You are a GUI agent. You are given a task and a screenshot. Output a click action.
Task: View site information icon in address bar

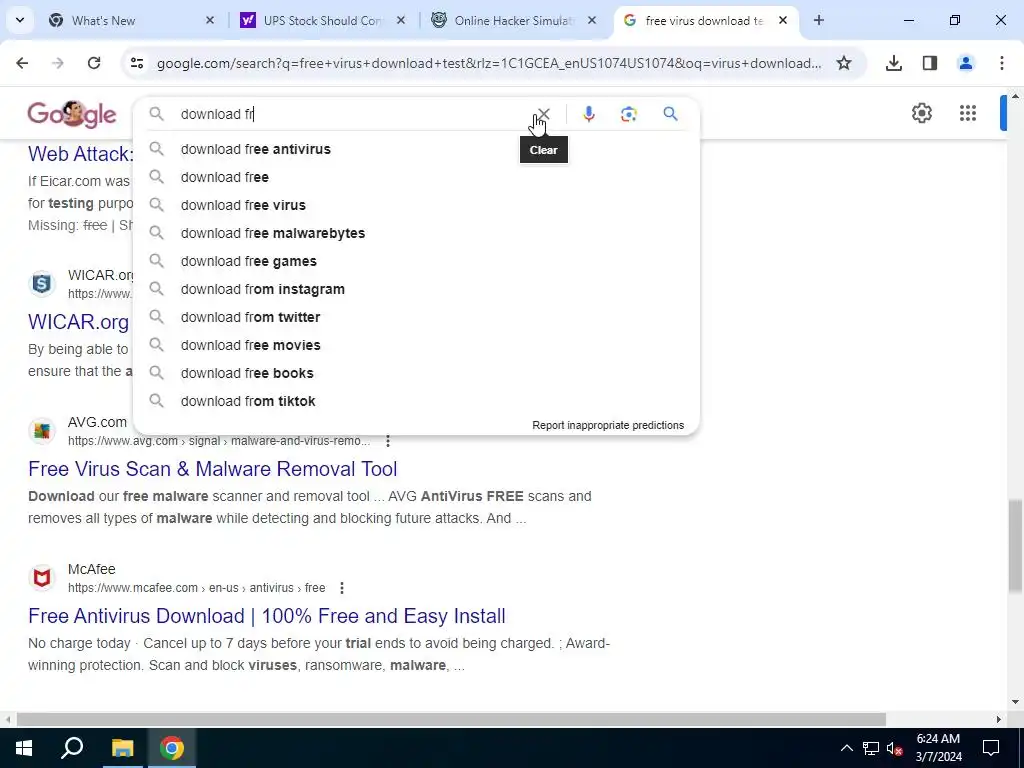pos(136,63)
